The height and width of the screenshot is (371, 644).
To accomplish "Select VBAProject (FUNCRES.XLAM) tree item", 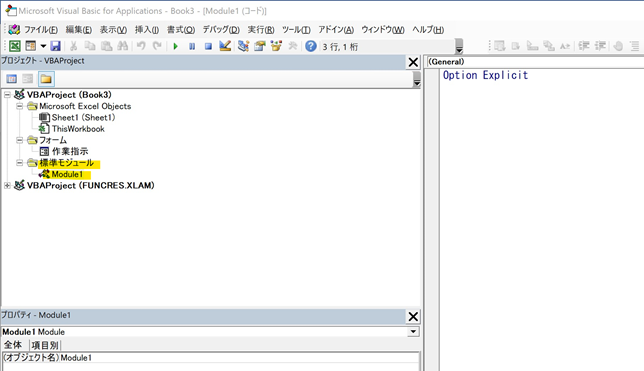I will pyautogui.click(x=91, y=186).
